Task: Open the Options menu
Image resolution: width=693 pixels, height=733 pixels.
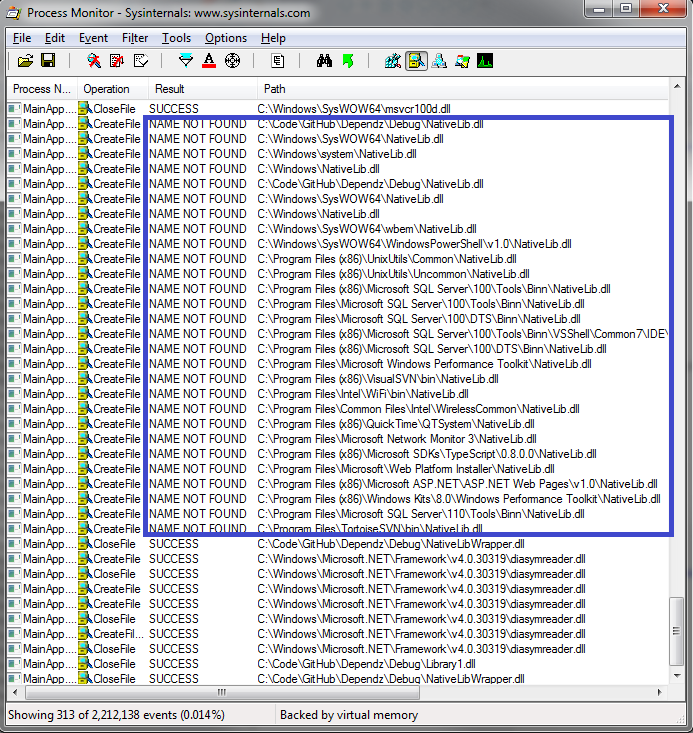Action: pyautogui.click(x=226, y=38)
